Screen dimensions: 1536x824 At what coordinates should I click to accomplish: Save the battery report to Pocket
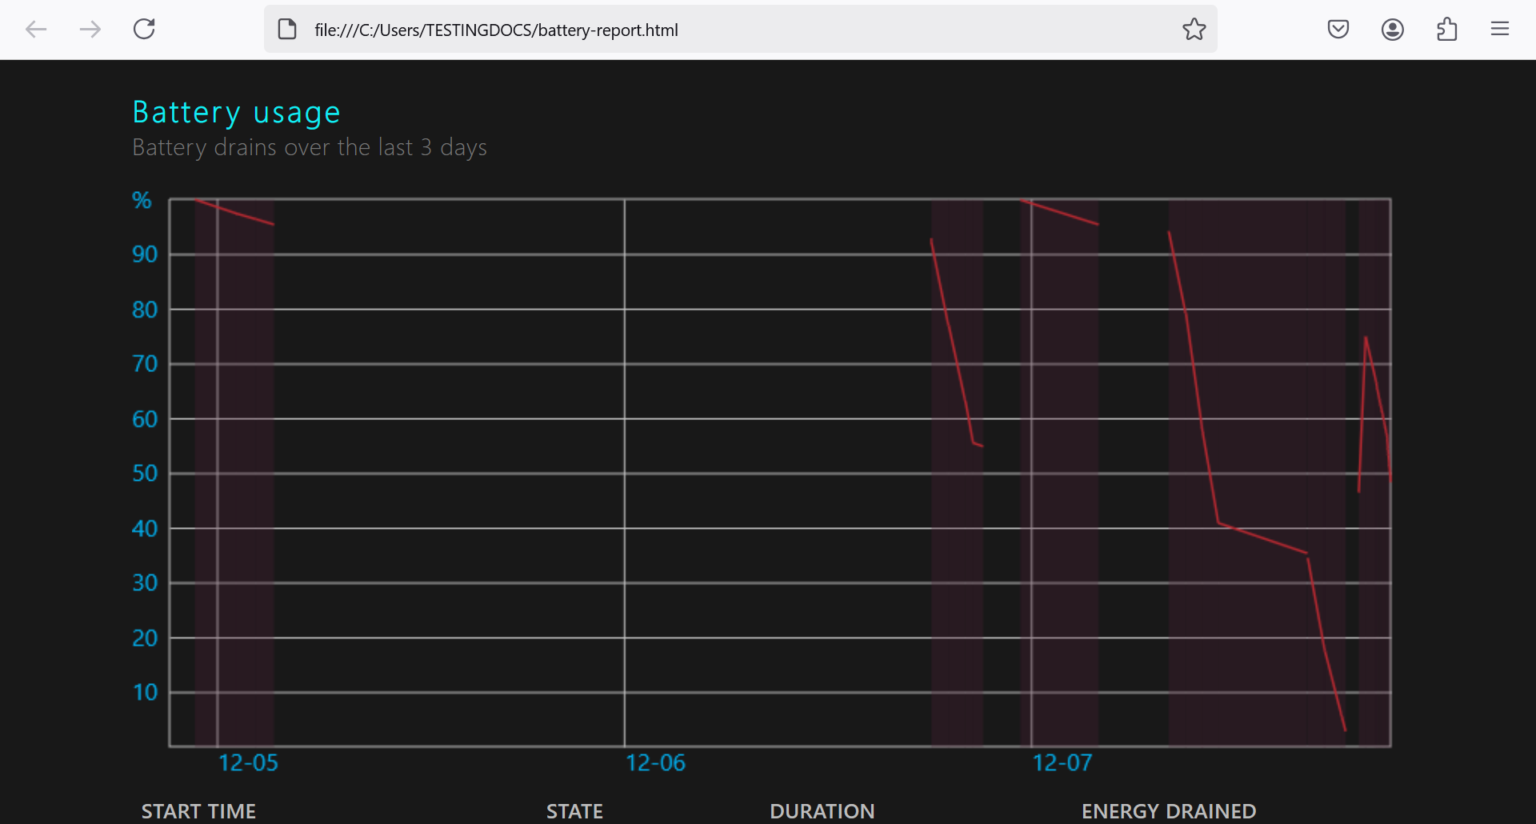pos(1338,29)
